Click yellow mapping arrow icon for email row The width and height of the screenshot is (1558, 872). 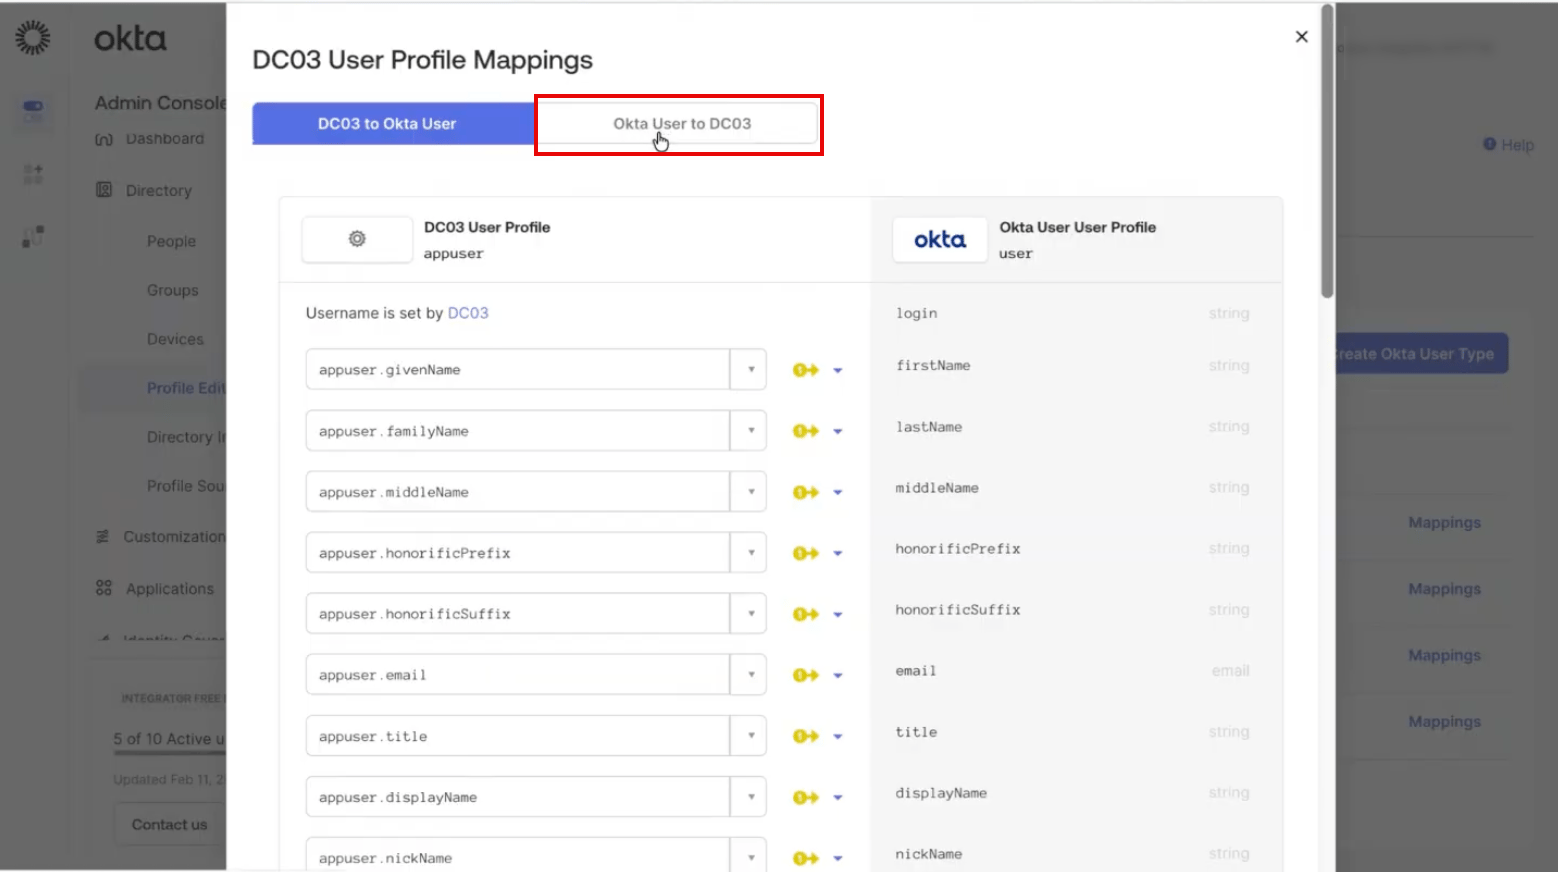pyautogui.click(x=805, y=675)
